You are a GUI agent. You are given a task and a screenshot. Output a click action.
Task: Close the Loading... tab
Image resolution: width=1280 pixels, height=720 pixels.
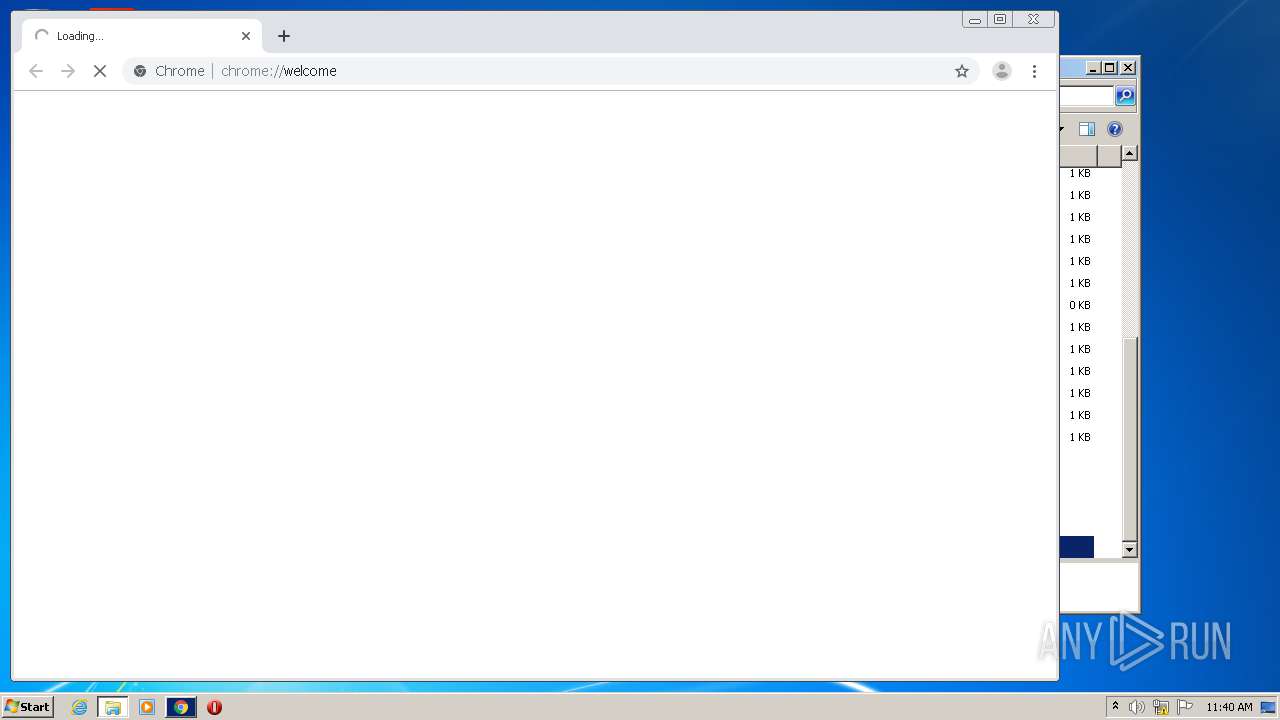[246, 36]
